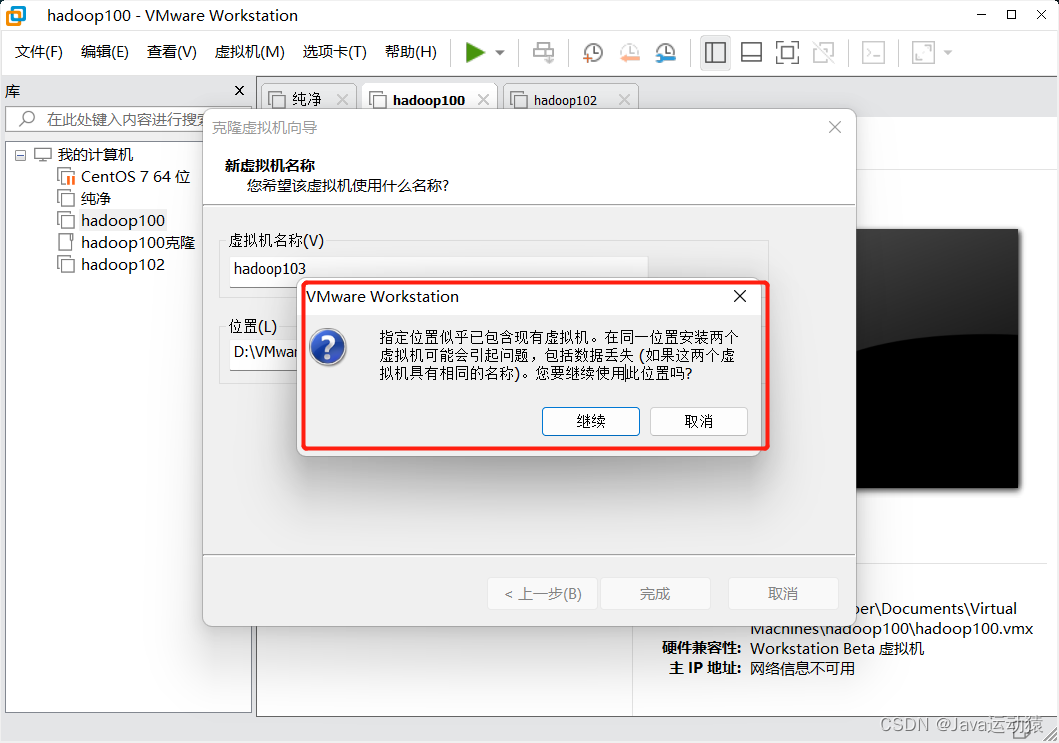Click the 位置(L) path field
1059x743 pixels.
coord(264,352)
